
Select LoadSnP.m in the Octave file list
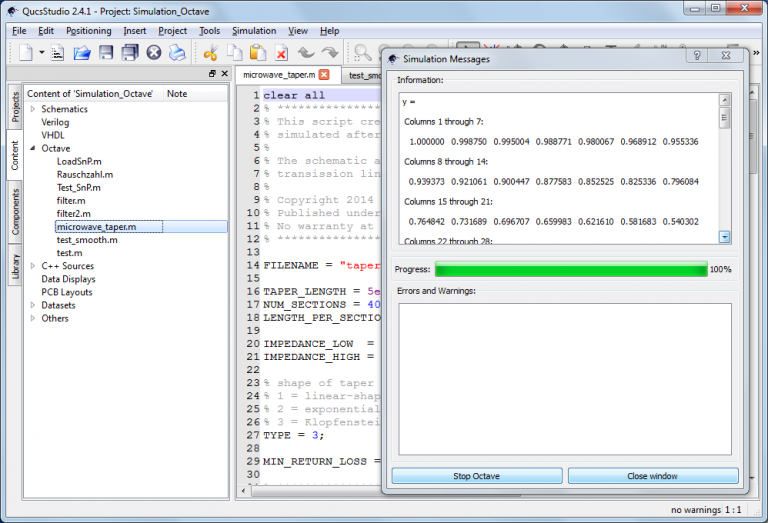(x=79, y=161)
